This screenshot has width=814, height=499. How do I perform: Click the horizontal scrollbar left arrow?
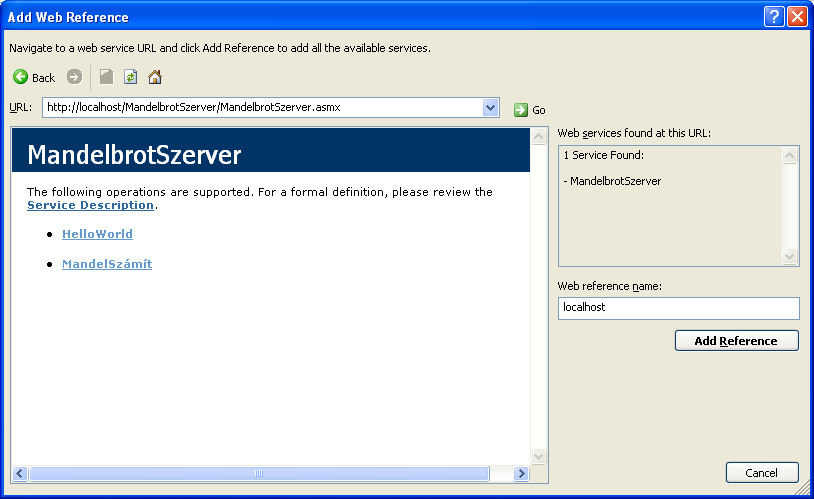20,473
